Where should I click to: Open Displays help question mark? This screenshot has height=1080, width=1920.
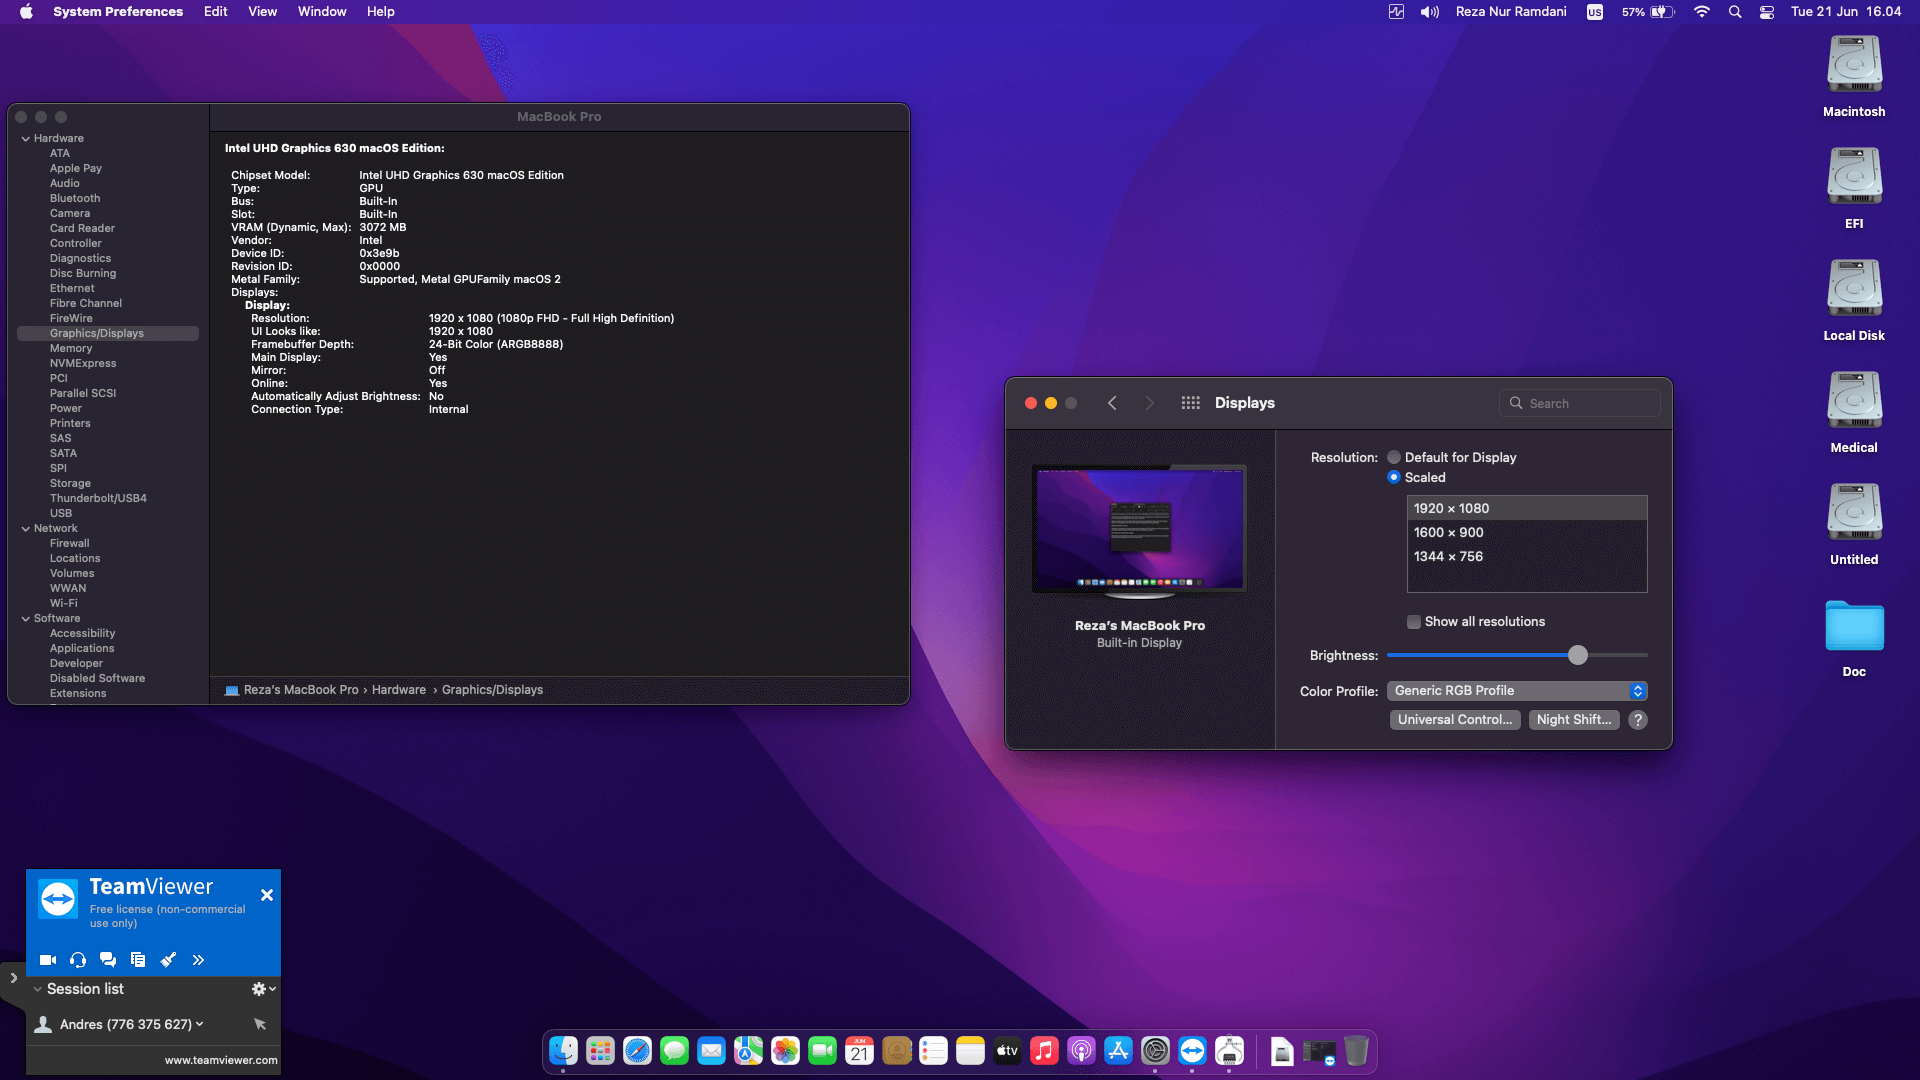click(x=1638, y=720)
